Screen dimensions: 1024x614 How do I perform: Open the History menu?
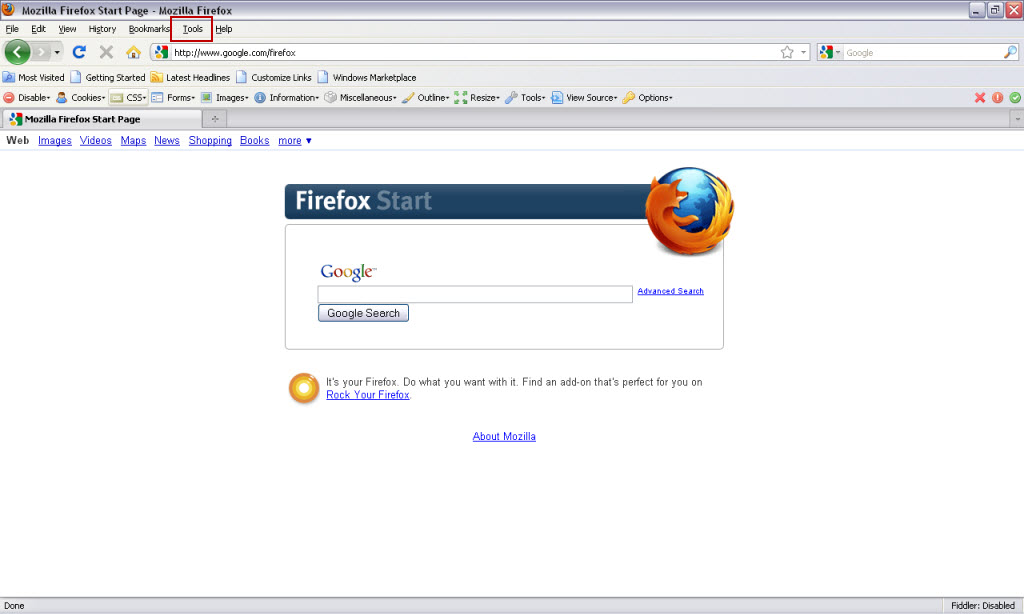[x=103, y=29]
